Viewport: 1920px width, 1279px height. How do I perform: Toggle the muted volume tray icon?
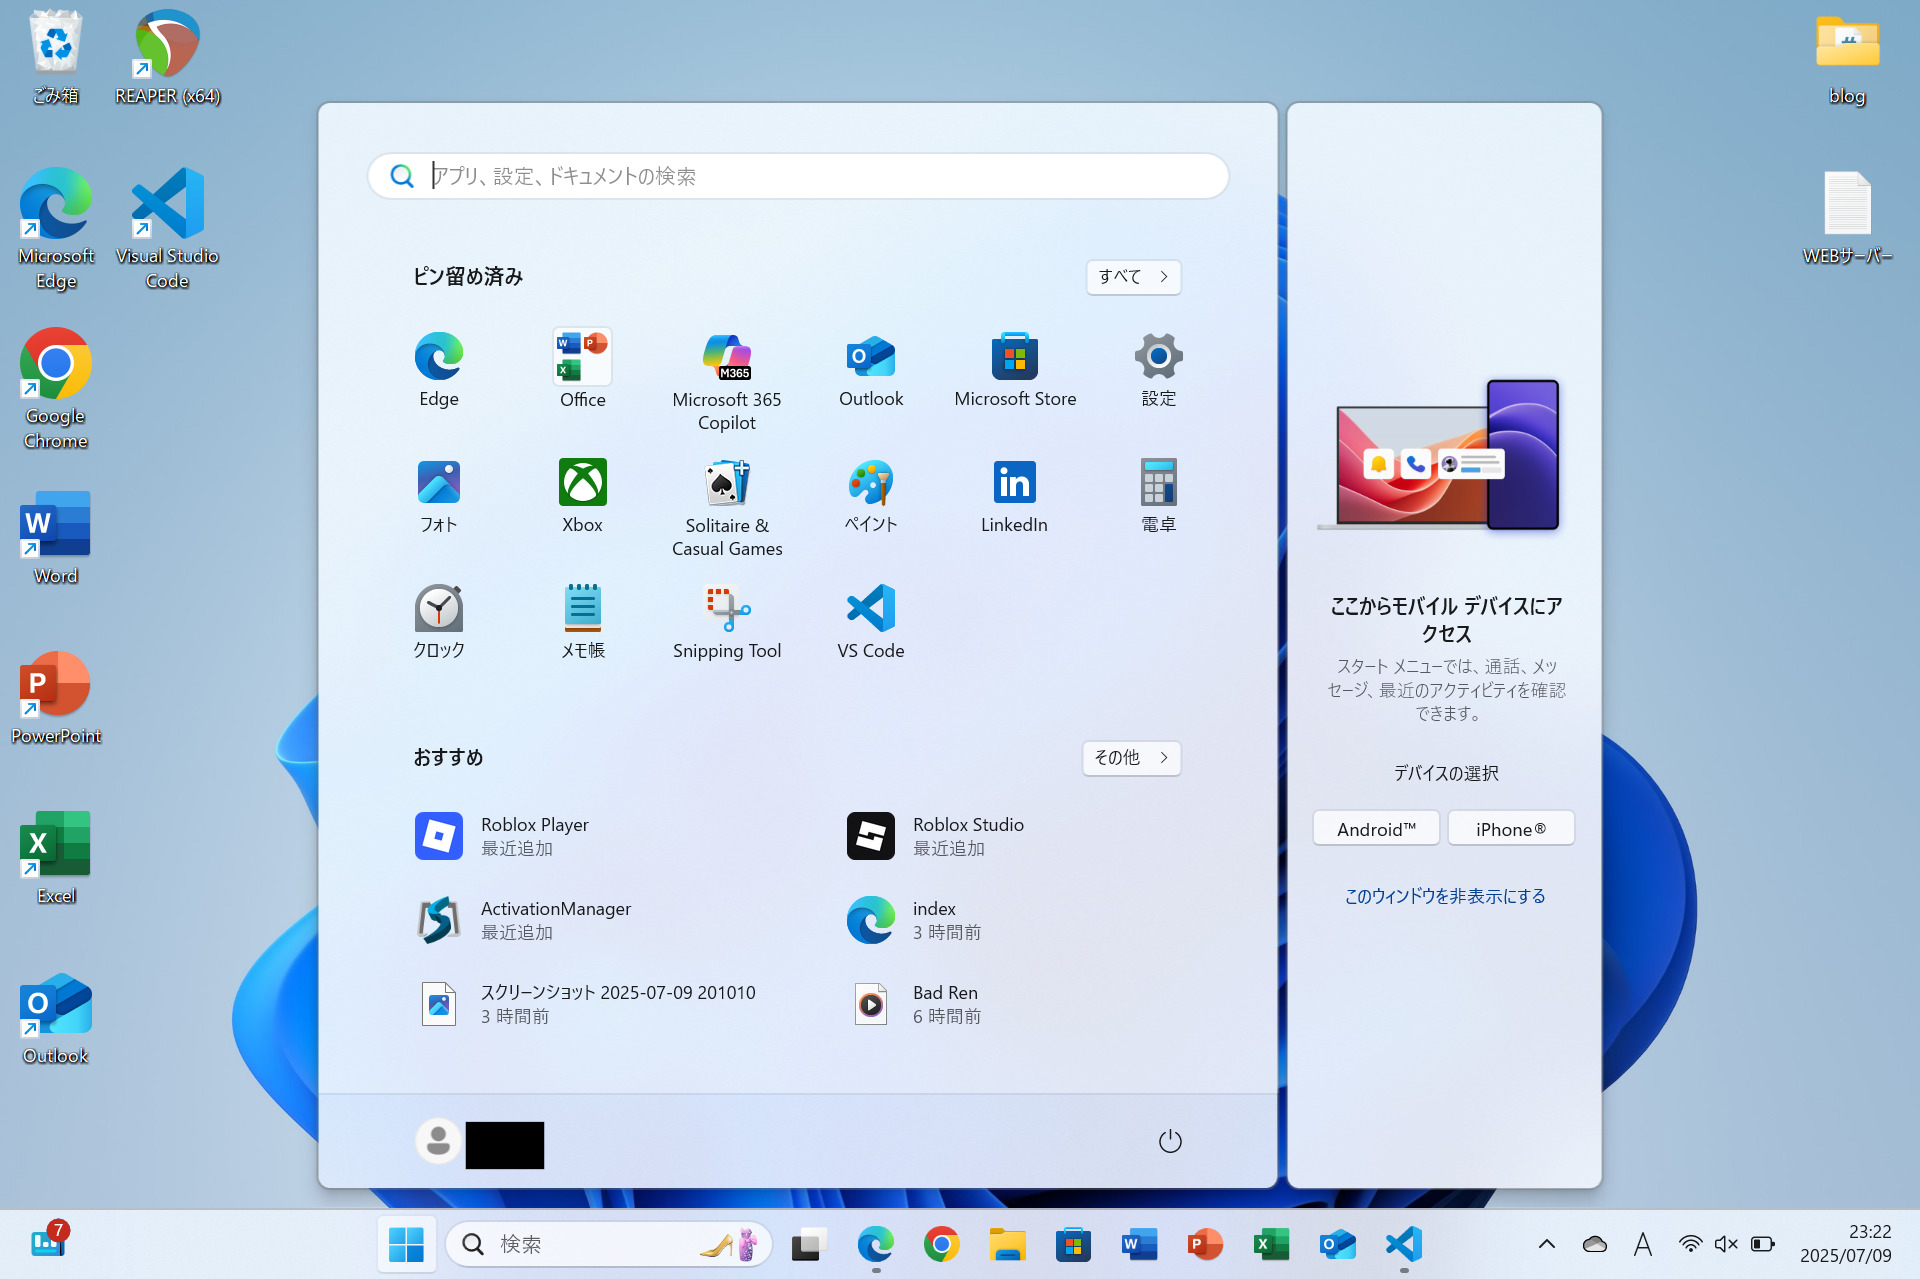click(x=1725, y=1244)
